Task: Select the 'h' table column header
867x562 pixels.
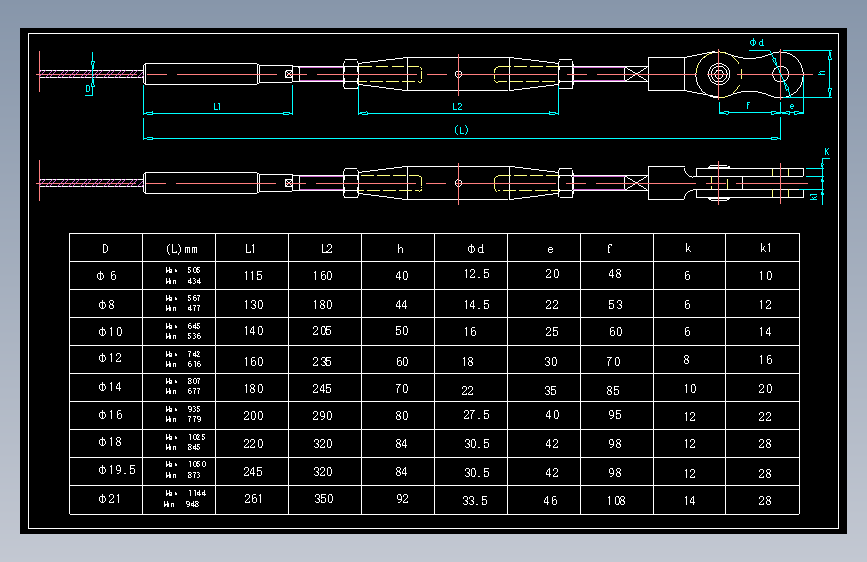Action: pyautogui.click(x=400, y=249)
